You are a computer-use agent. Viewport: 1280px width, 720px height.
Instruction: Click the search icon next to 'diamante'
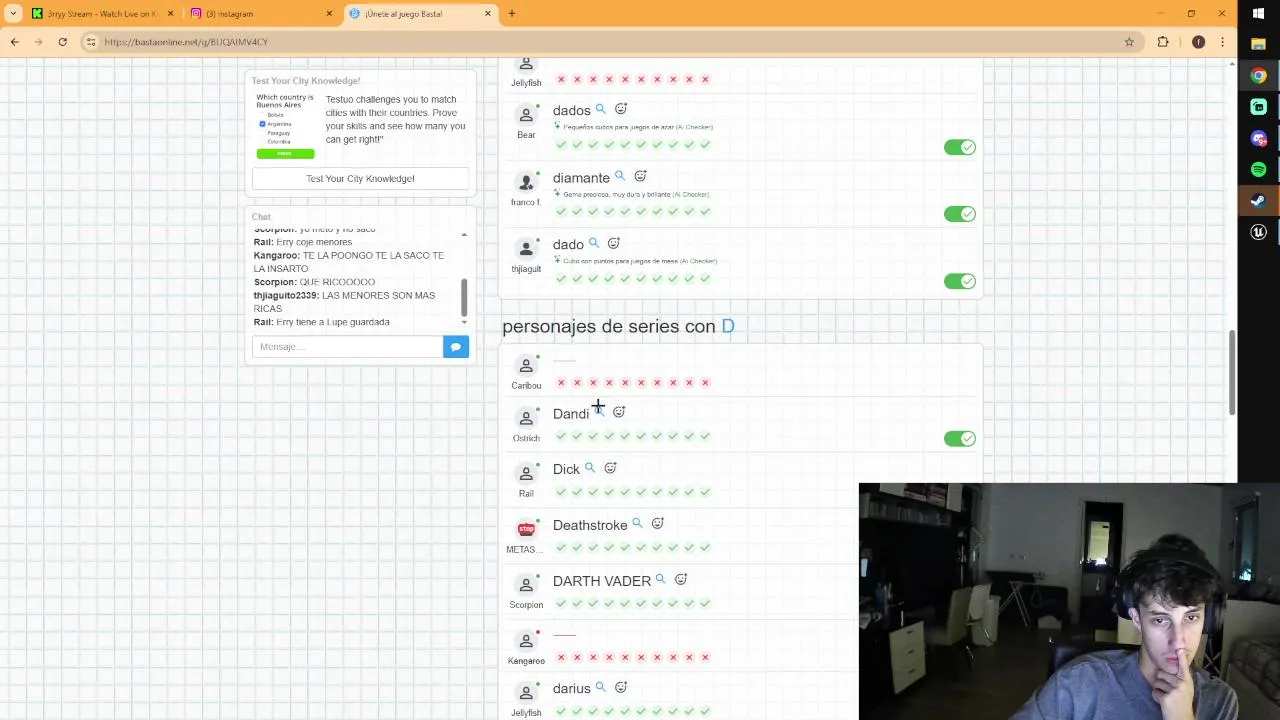620,176
